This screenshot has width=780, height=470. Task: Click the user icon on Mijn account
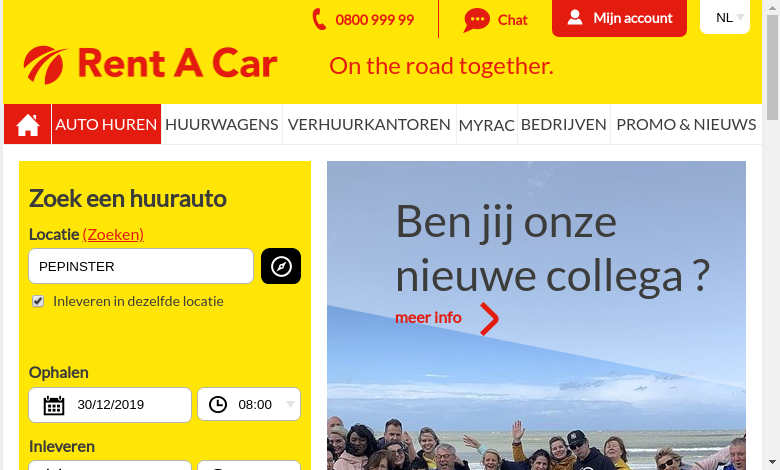point(575,18)
